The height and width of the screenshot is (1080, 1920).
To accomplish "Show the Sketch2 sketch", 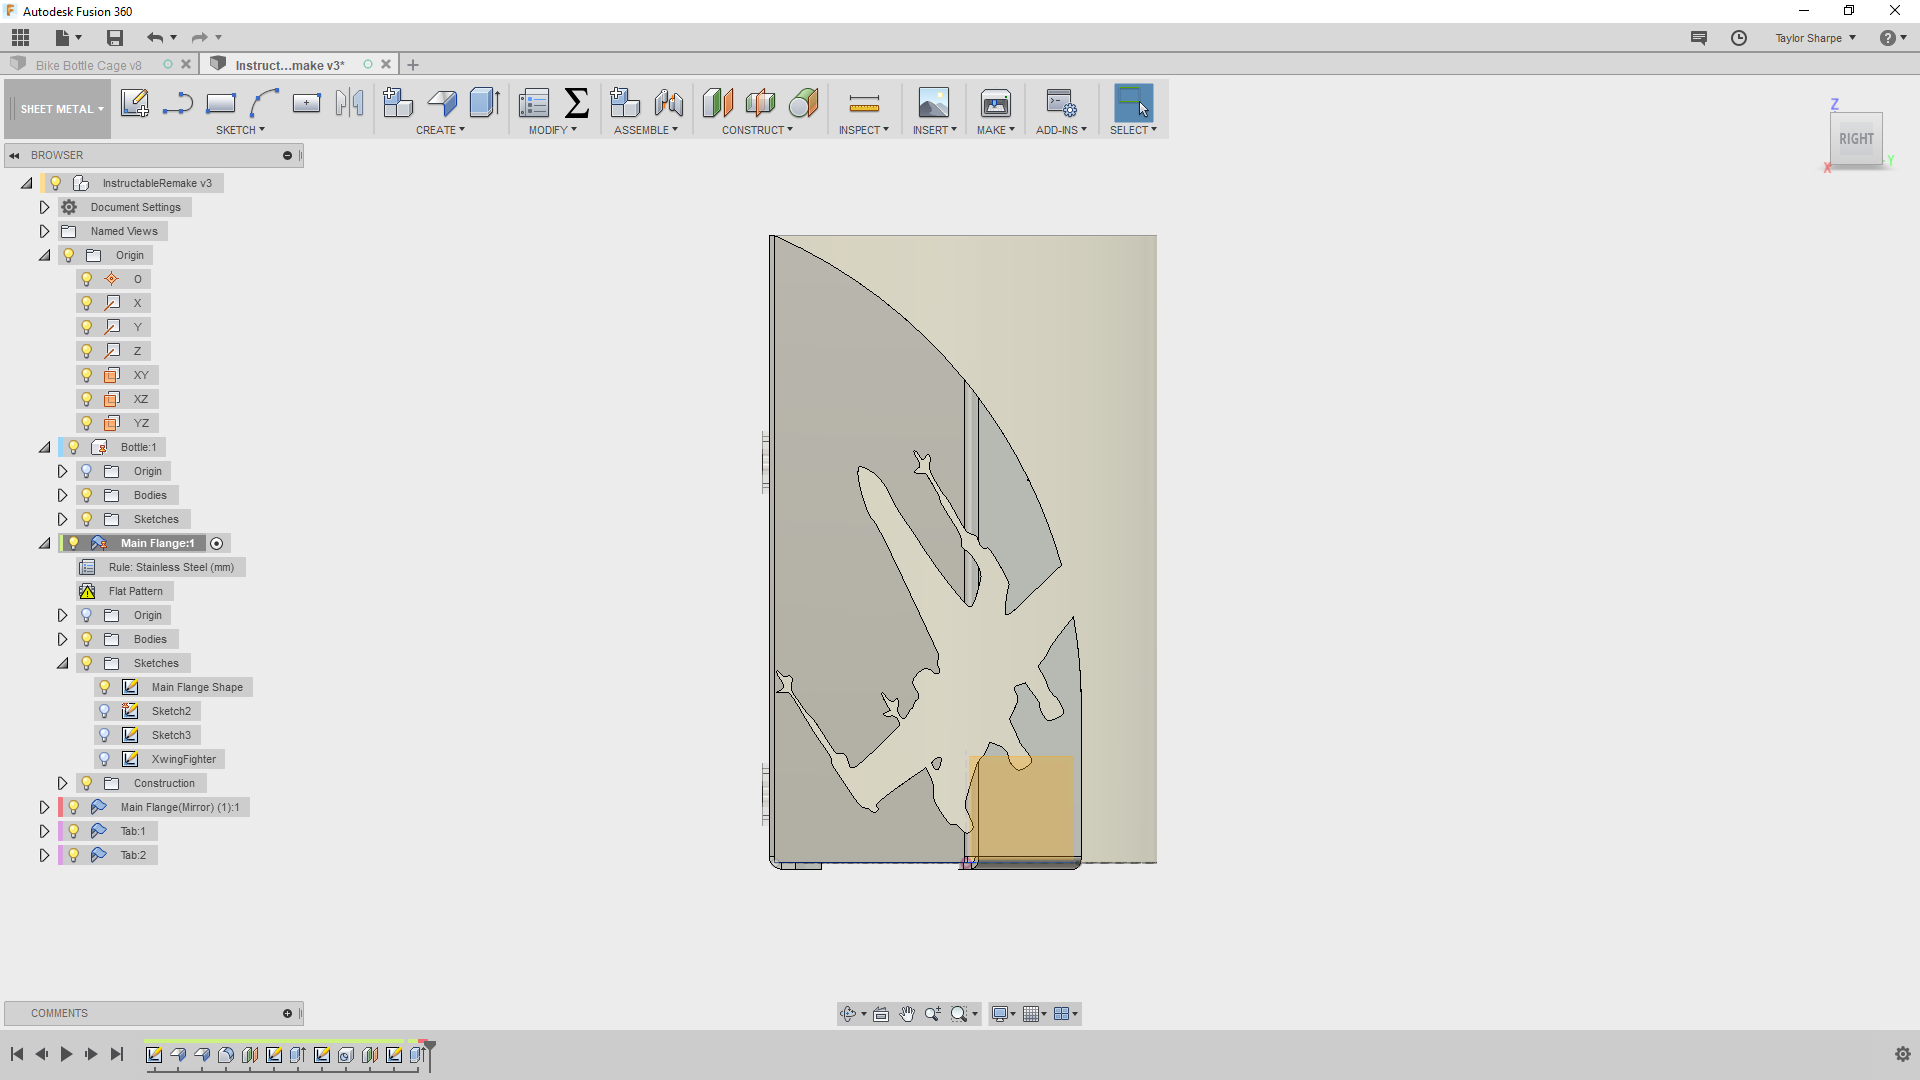I will pos(105,711).
